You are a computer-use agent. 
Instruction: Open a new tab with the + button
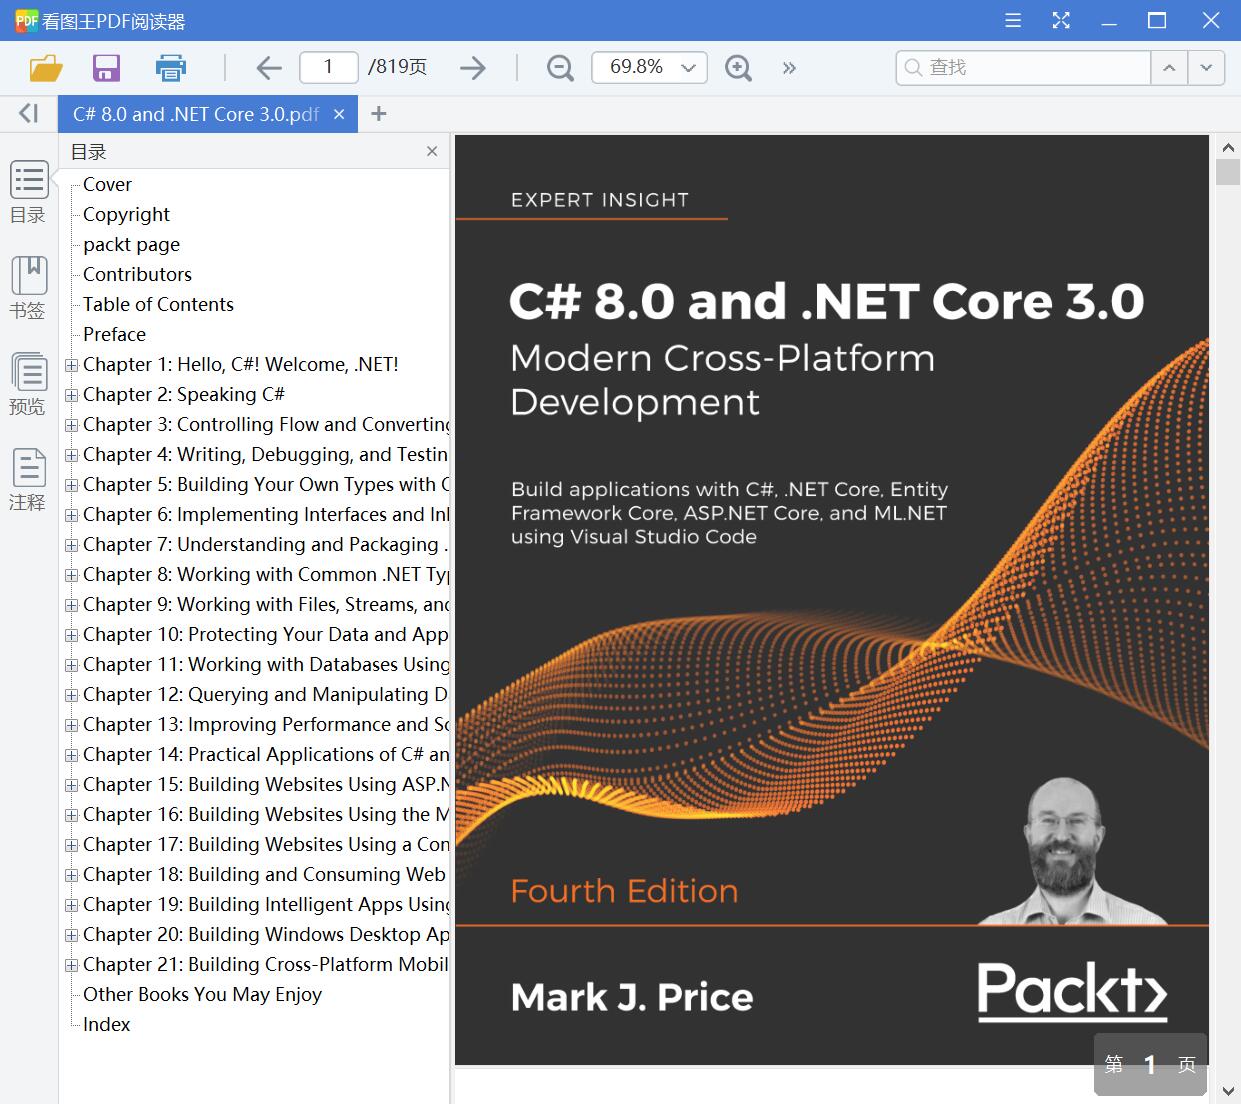pos(378,114)
